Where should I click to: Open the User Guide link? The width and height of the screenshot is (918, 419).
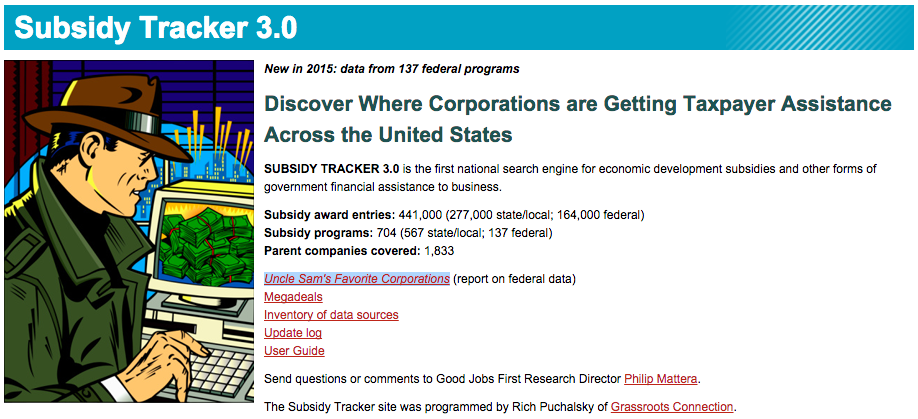pos(294,351)
